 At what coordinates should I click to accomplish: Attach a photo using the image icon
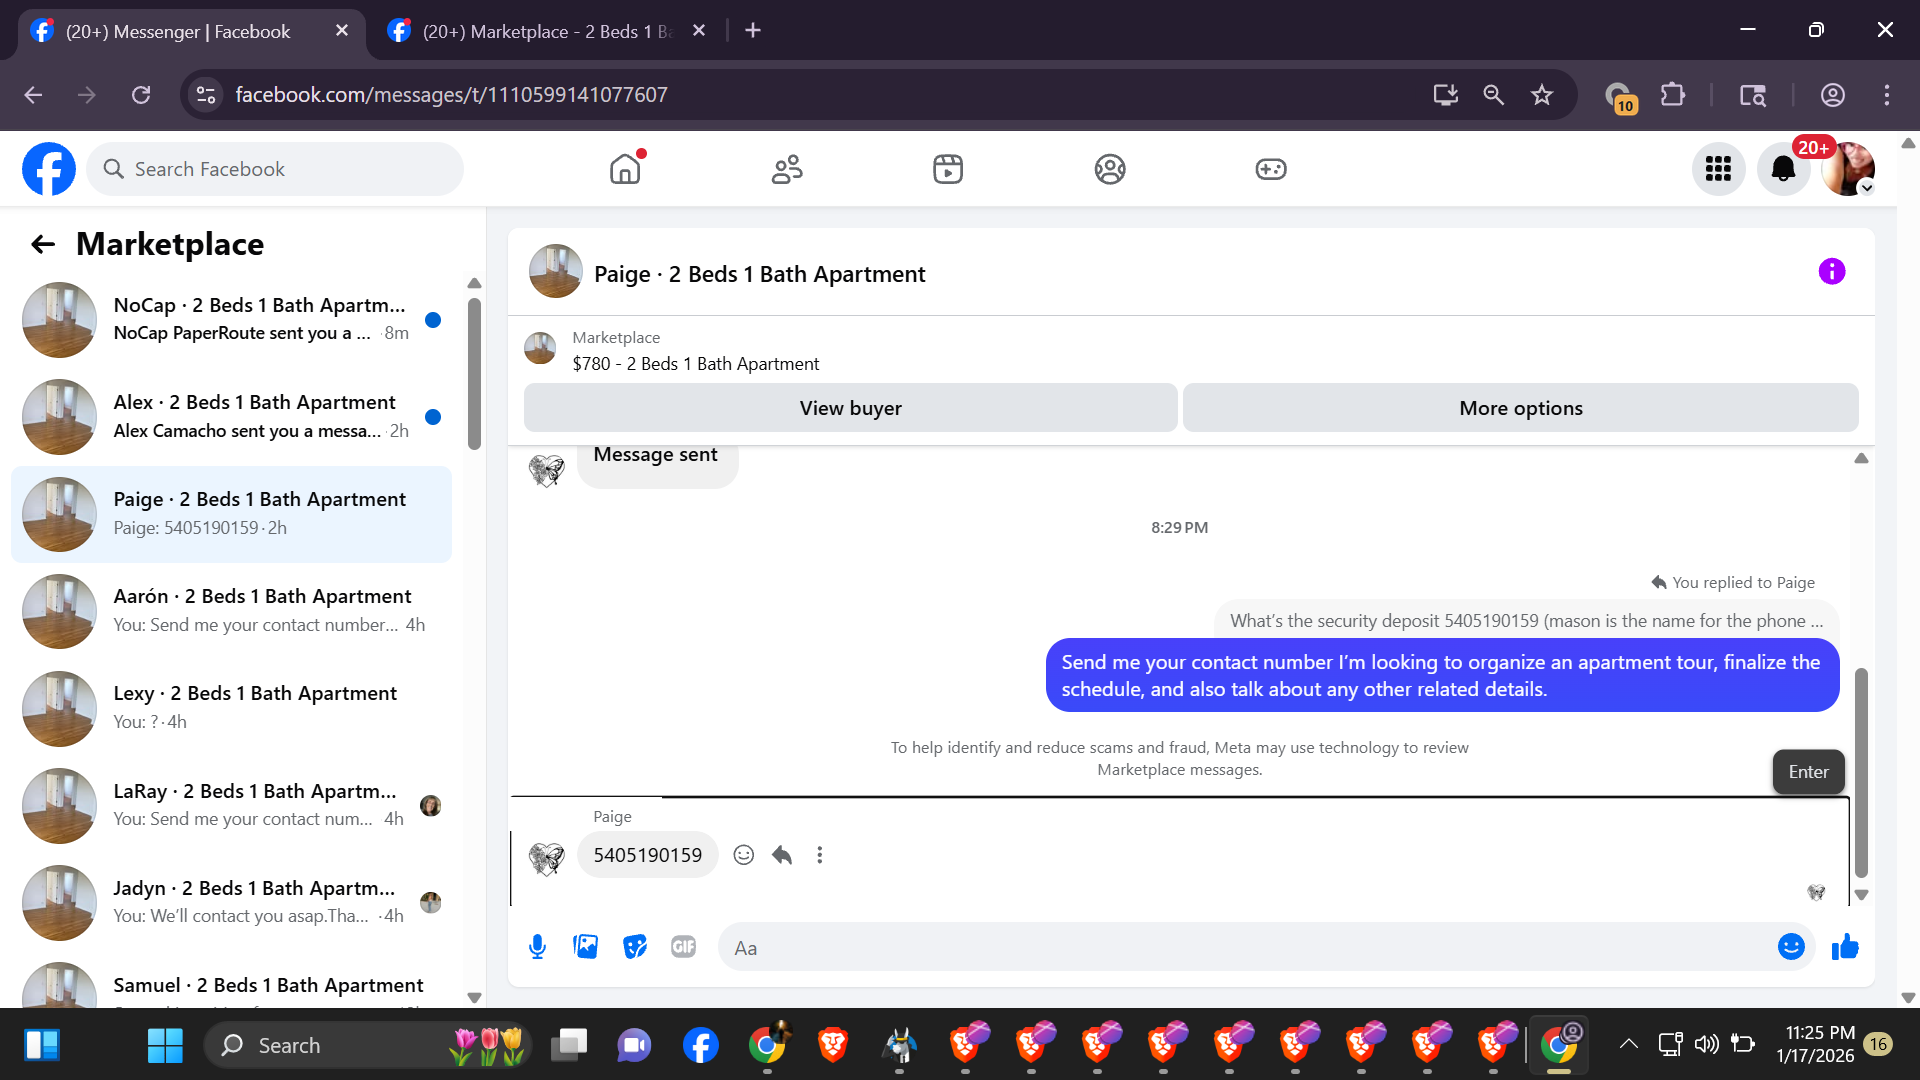pyautogui.click(x=586, y=947)
